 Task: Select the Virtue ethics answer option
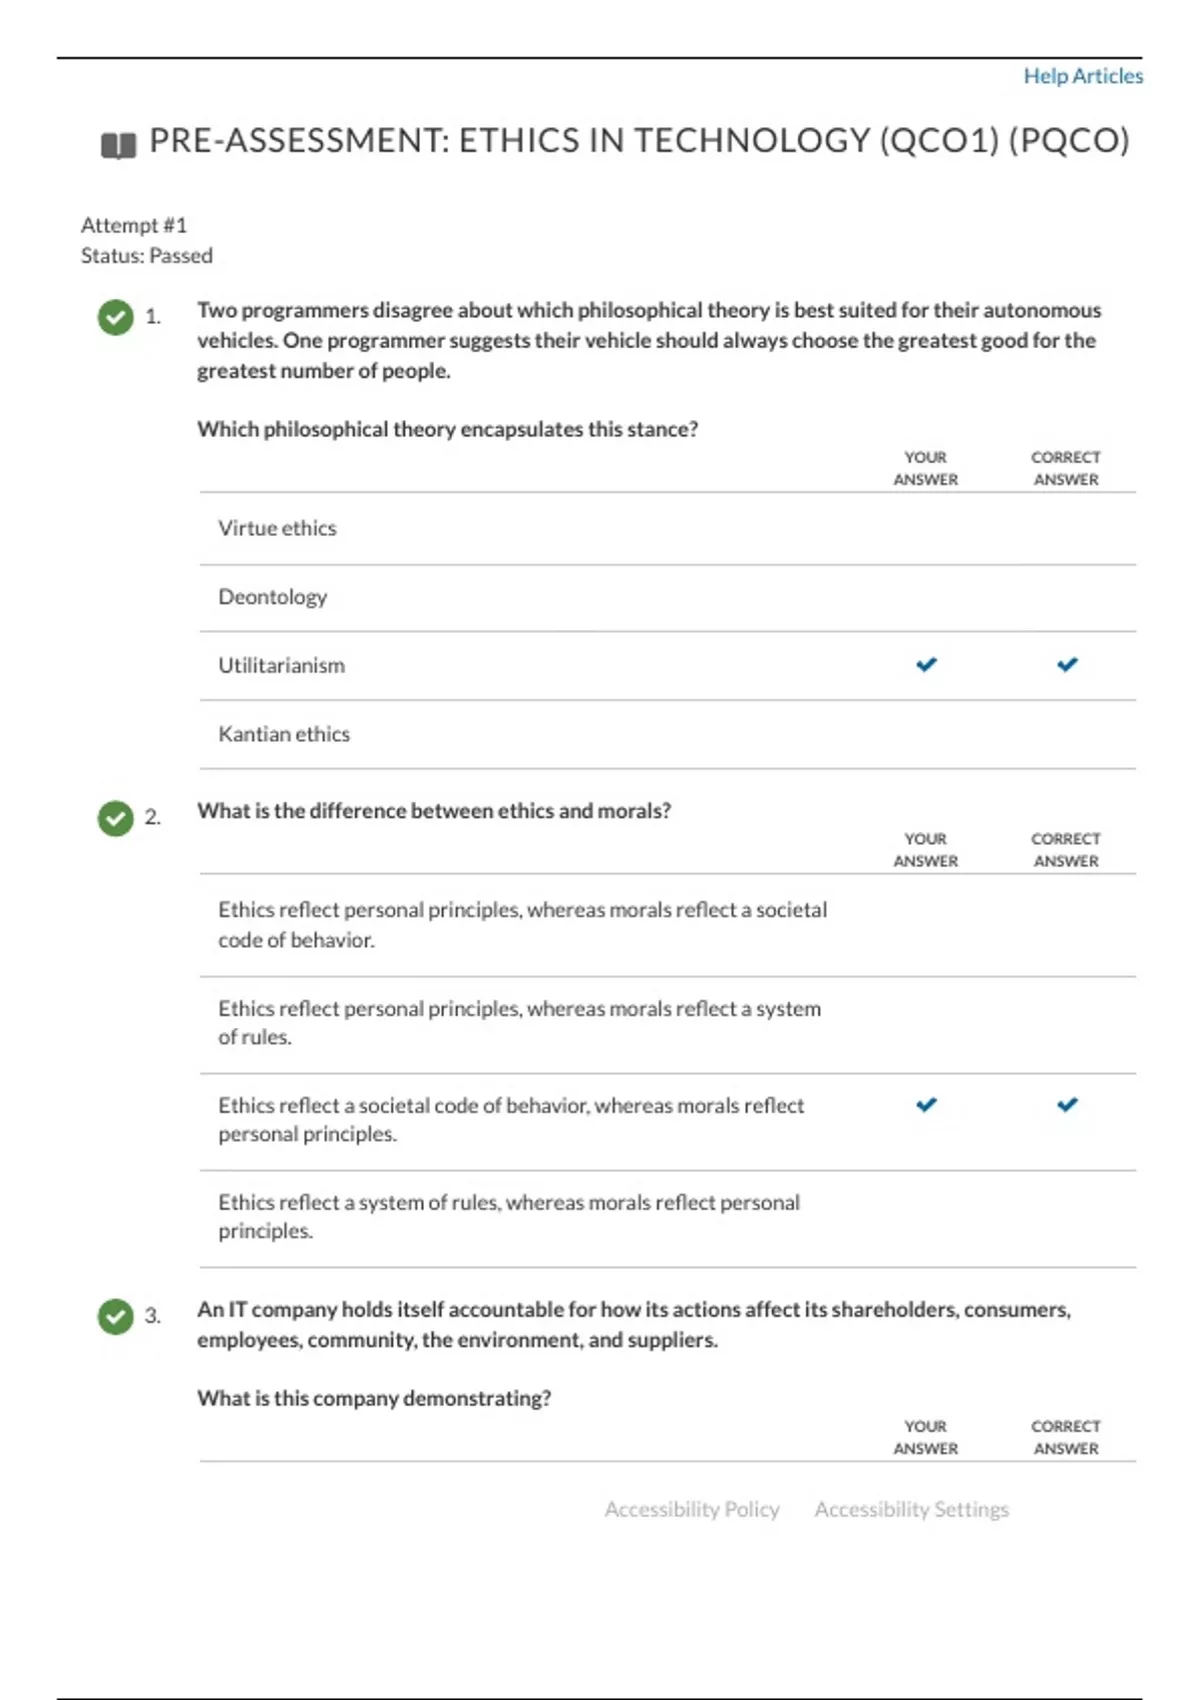click(277, 527)
